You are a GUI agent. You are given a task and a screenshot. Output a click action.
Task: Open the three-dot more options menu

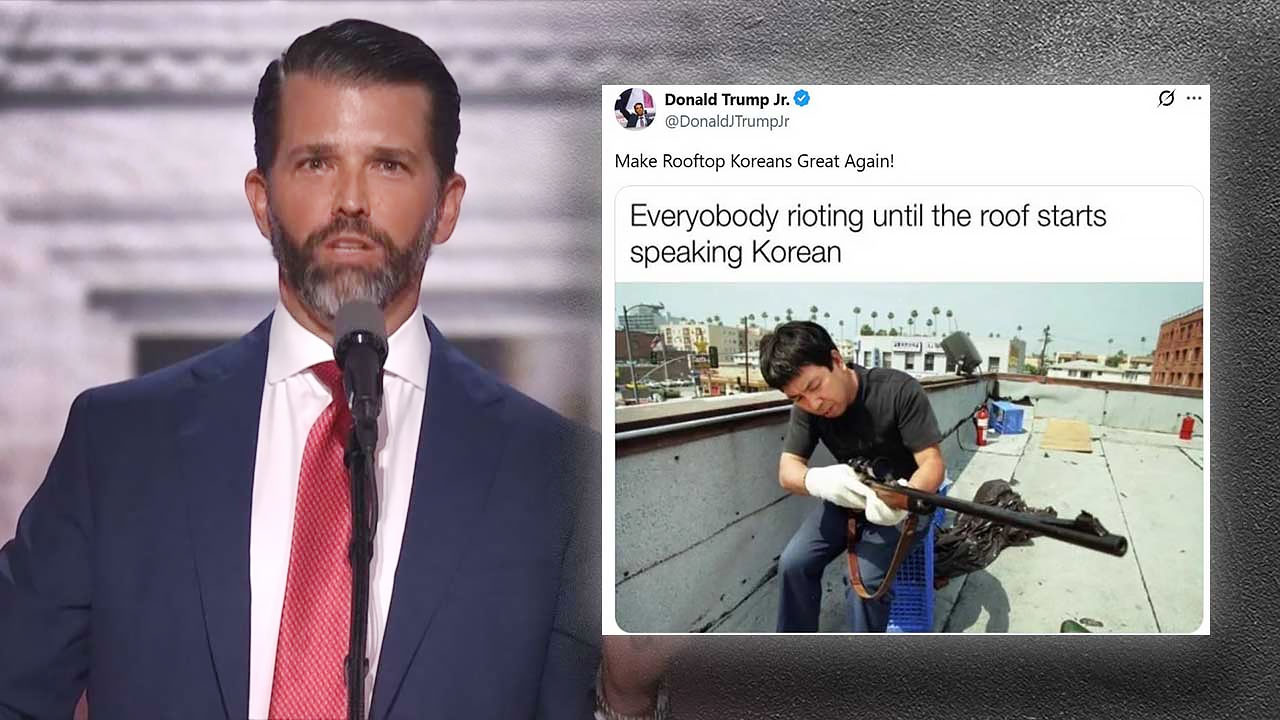pos(1194,98)
